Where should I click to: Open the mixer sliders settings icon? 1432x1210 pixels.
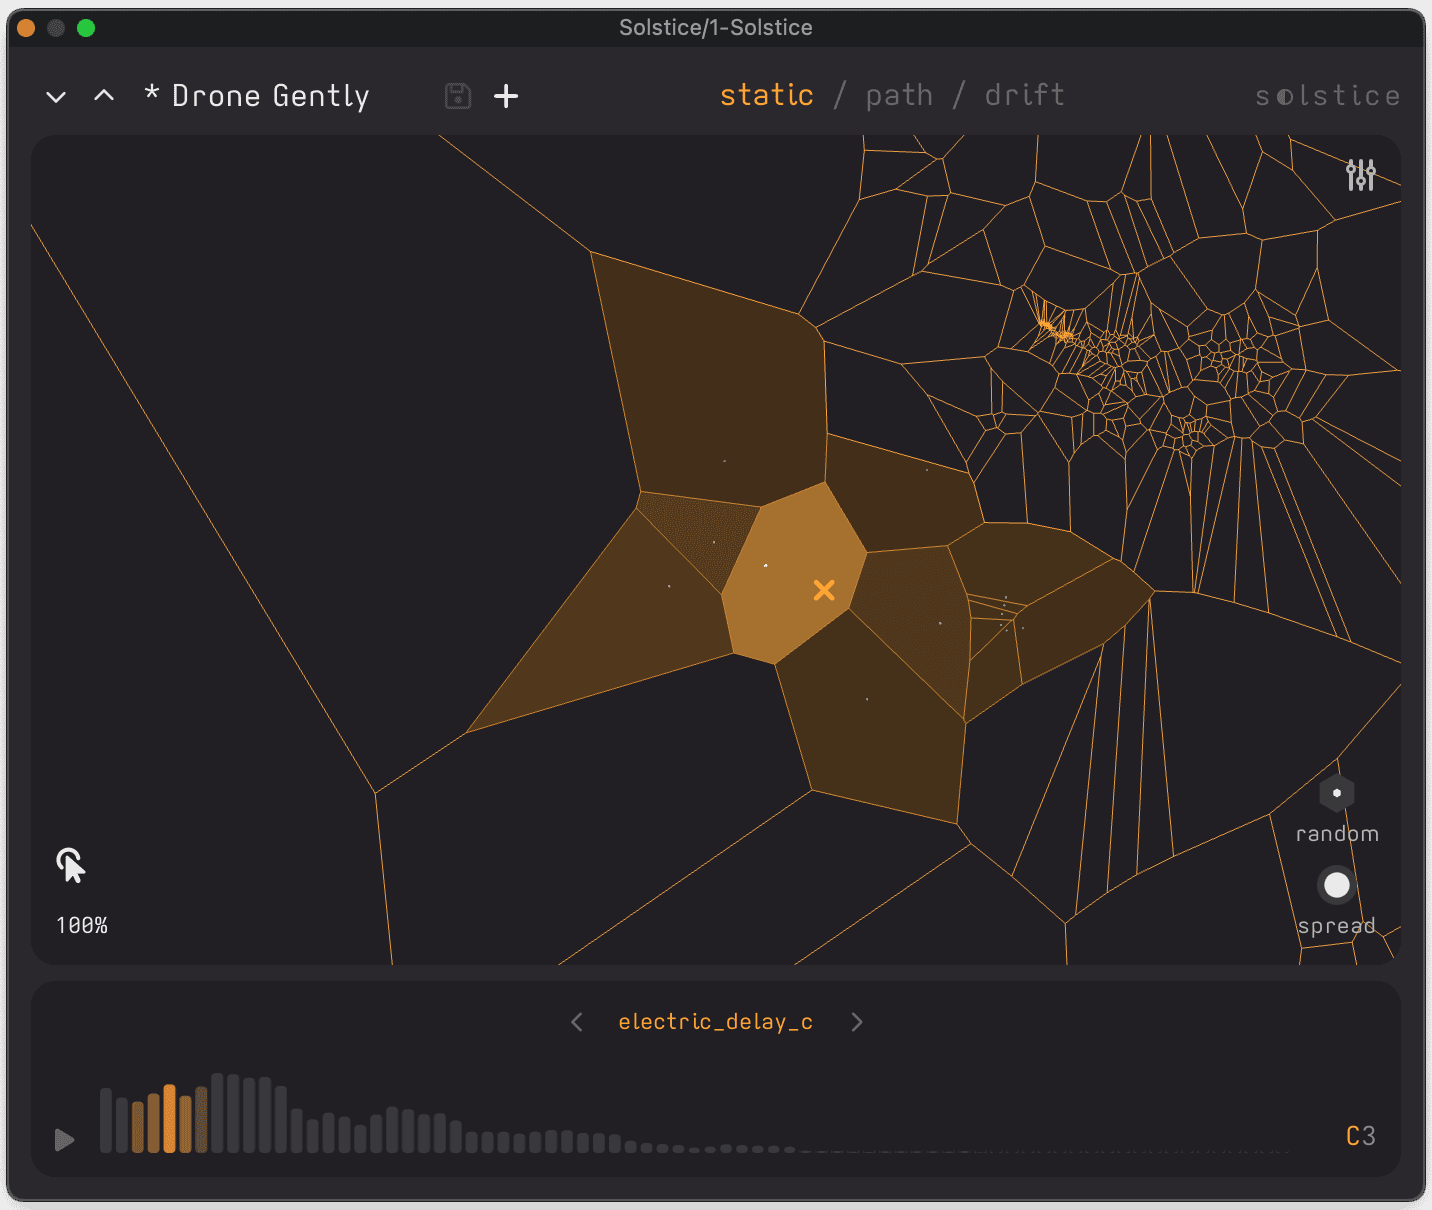pyautogui.click(x=1360, y=175)
